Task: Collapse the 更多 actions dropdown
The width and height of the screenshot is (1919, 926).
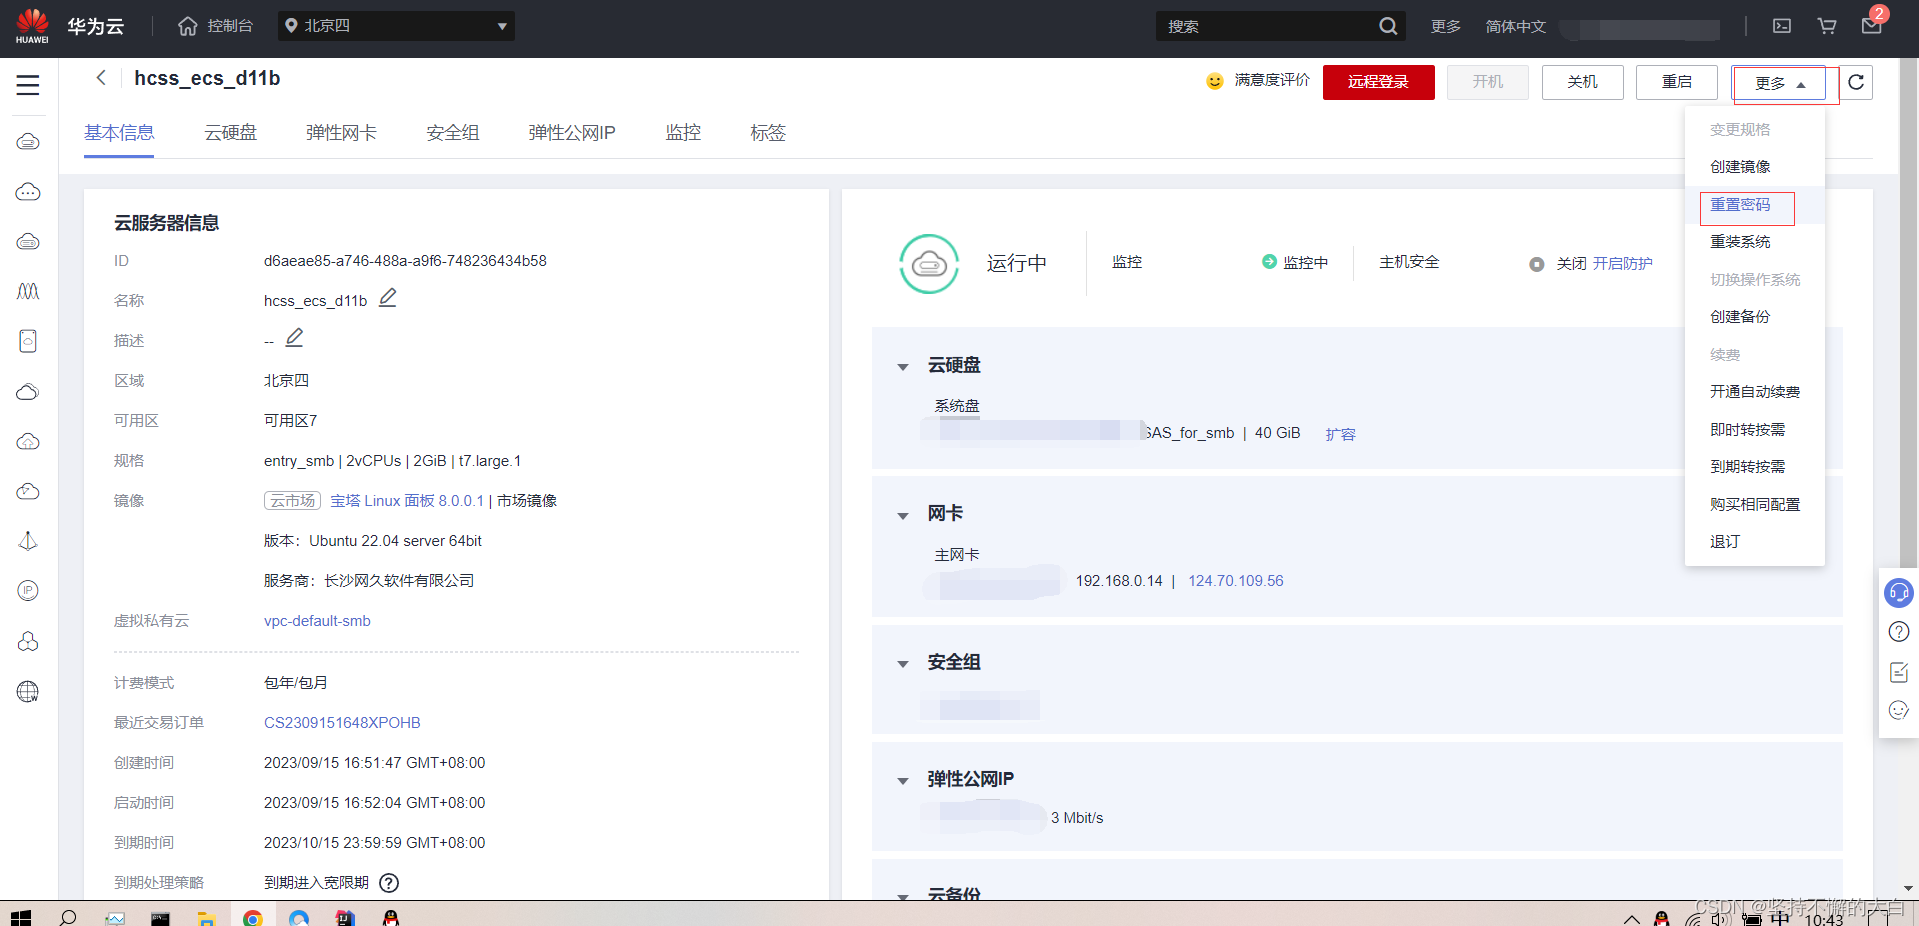Action: click(1780, 83)
